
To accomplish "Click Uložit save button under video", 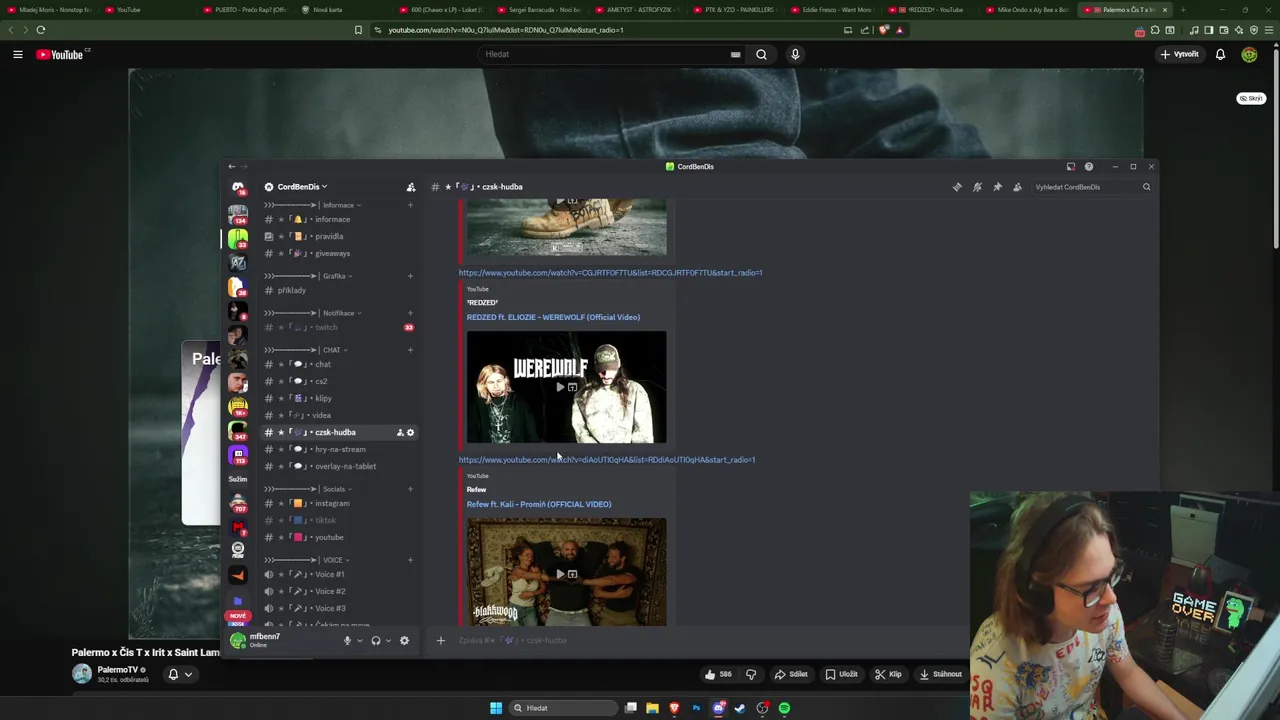I will point(841,674).
